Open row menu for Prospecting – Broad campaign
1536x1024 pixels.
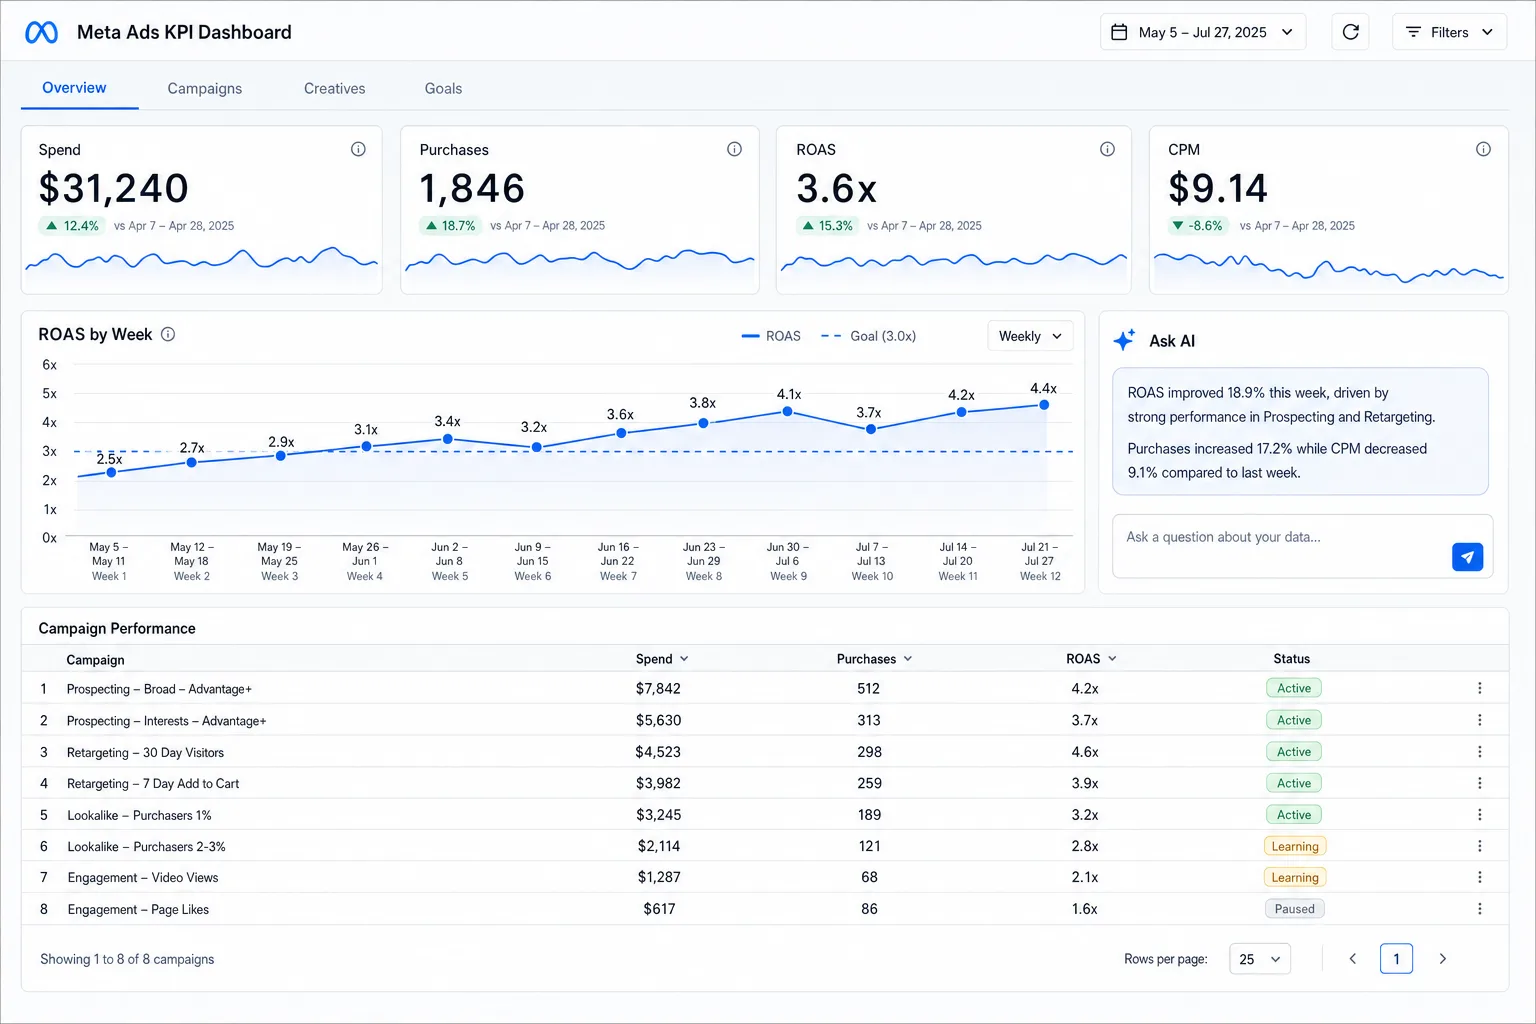click(x=1480, y=688)
